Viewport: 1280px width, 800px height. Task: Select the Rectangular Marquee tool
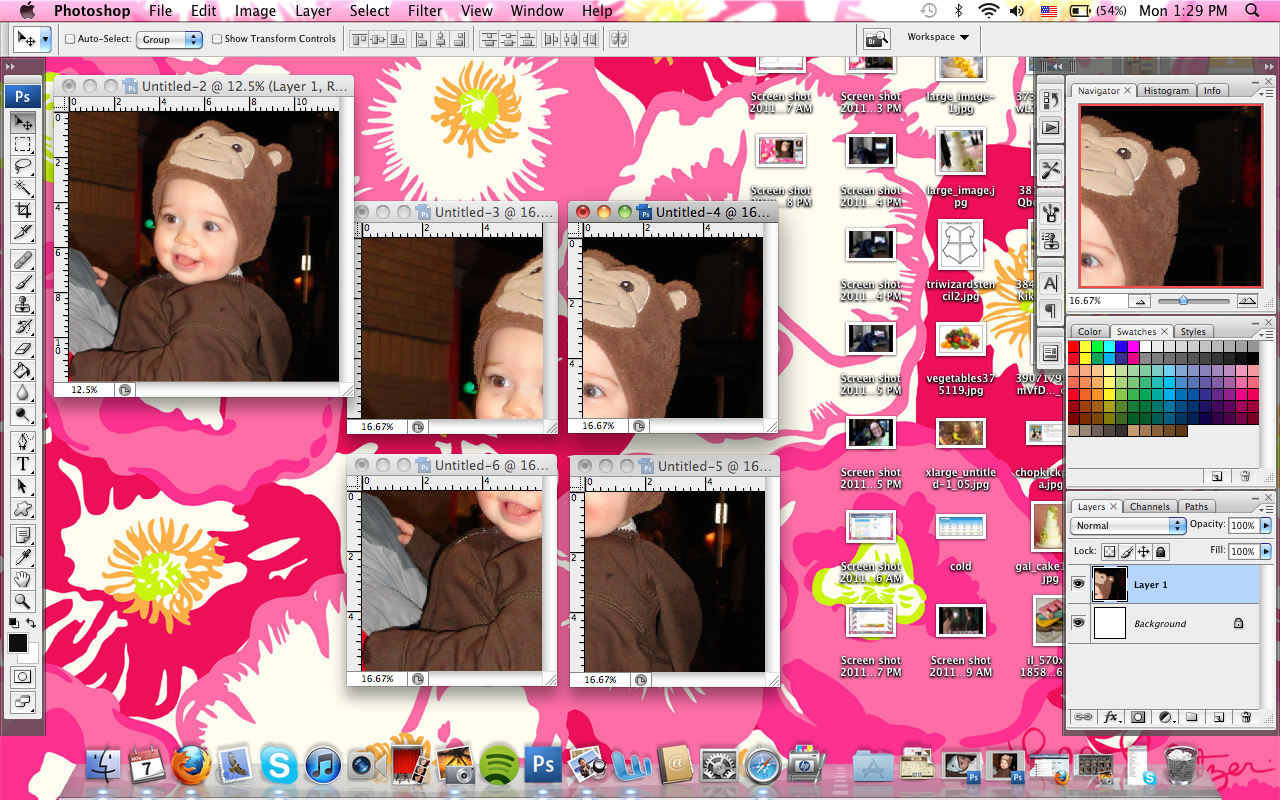[23, 145]
